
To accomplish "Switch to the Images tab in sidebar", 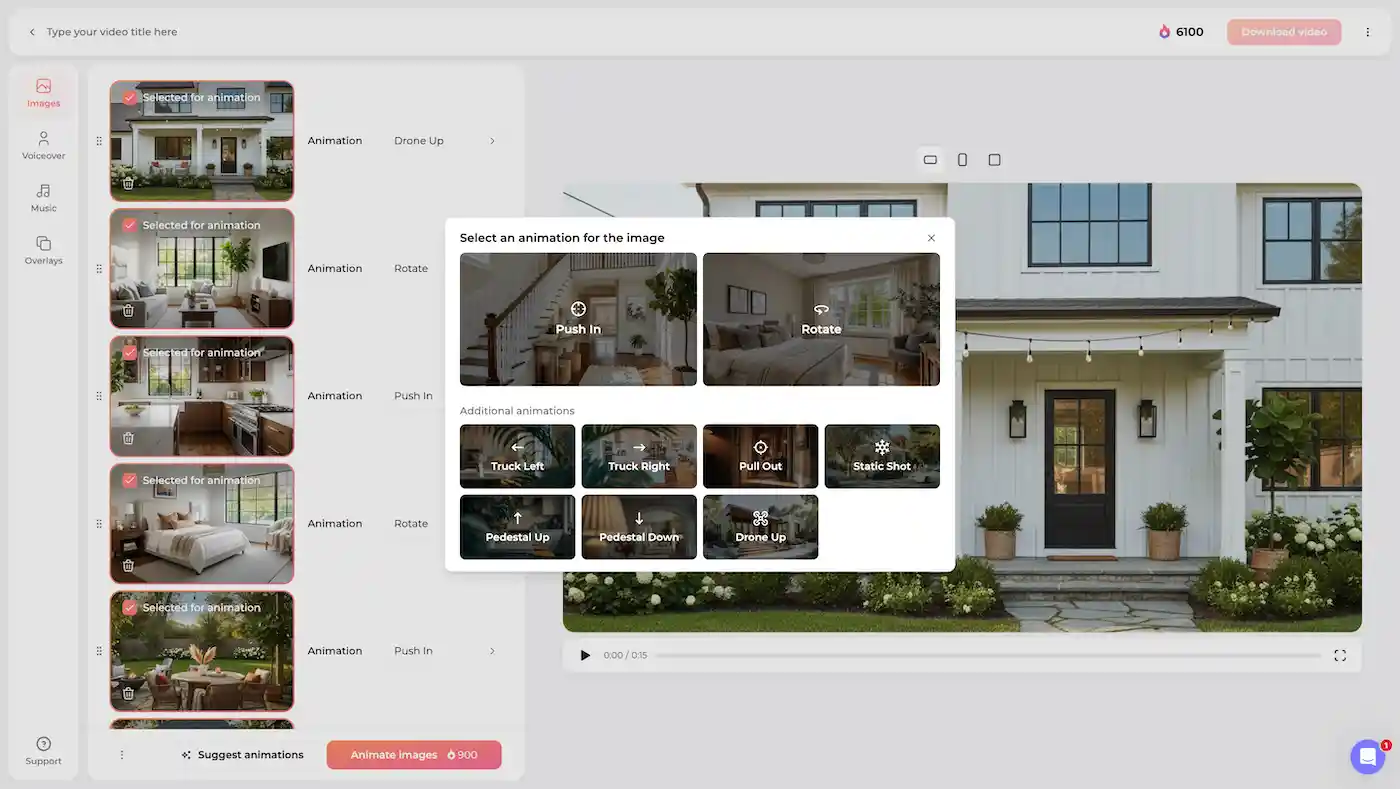I will (x=43, y=94).
